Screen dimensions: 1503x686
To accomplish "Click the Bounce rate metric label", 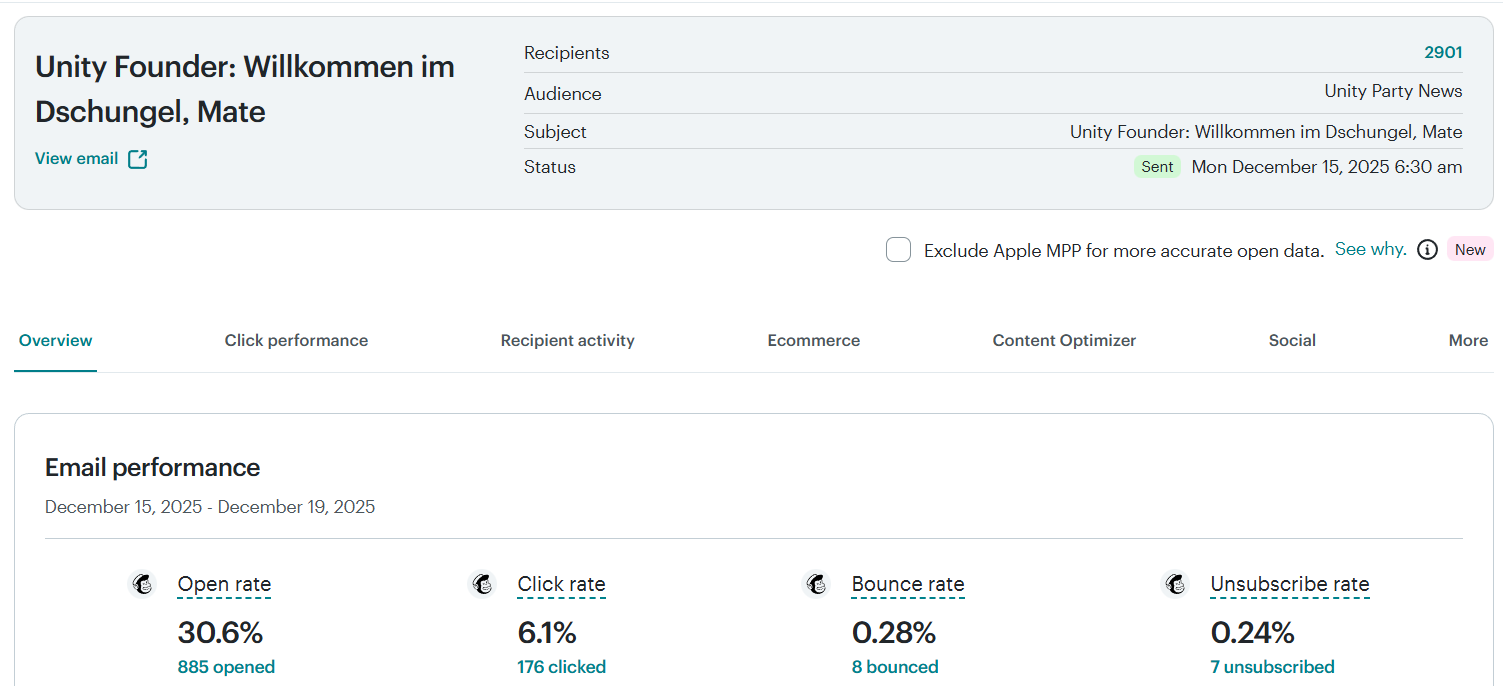I will (x=908, y=585).
